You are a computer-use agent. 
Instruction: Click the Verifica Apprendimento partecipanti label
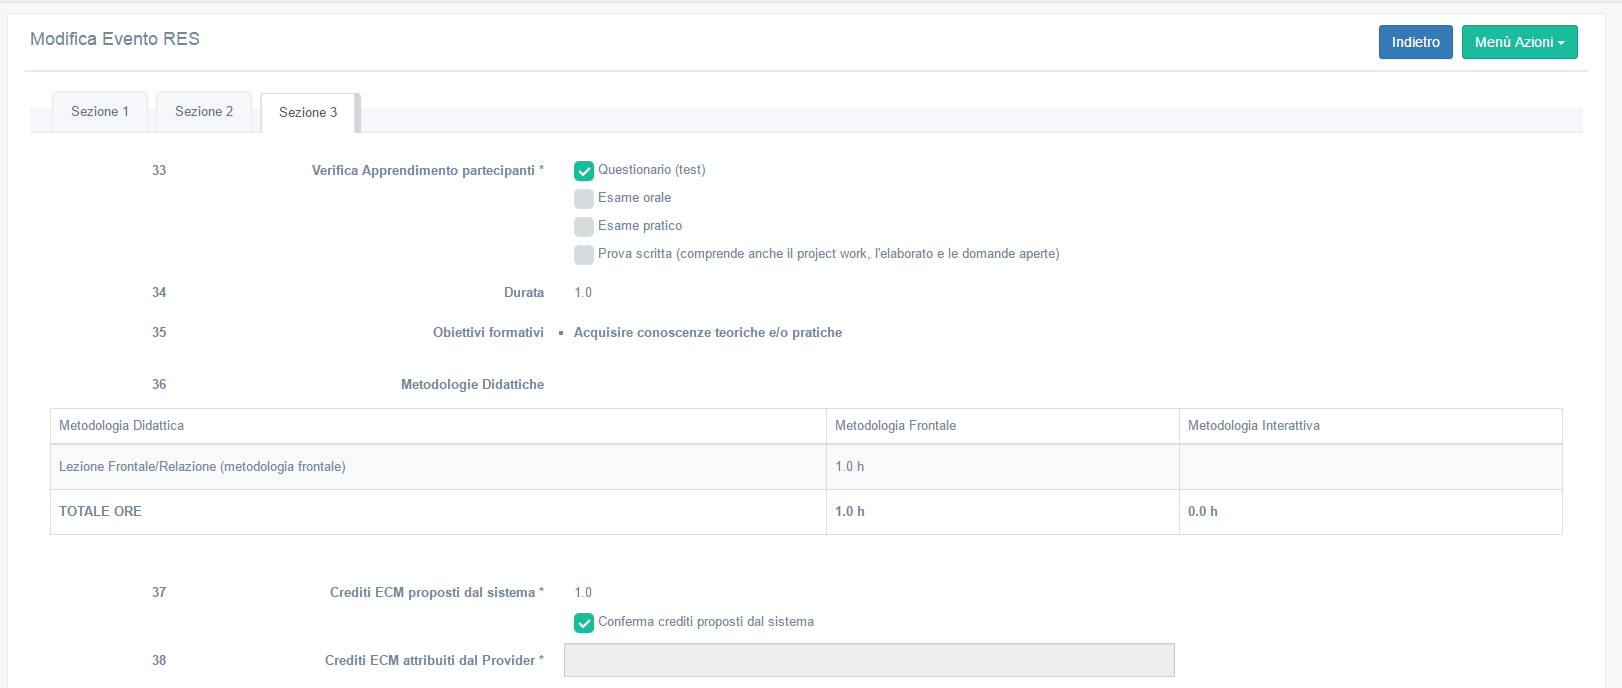point(423,171)
